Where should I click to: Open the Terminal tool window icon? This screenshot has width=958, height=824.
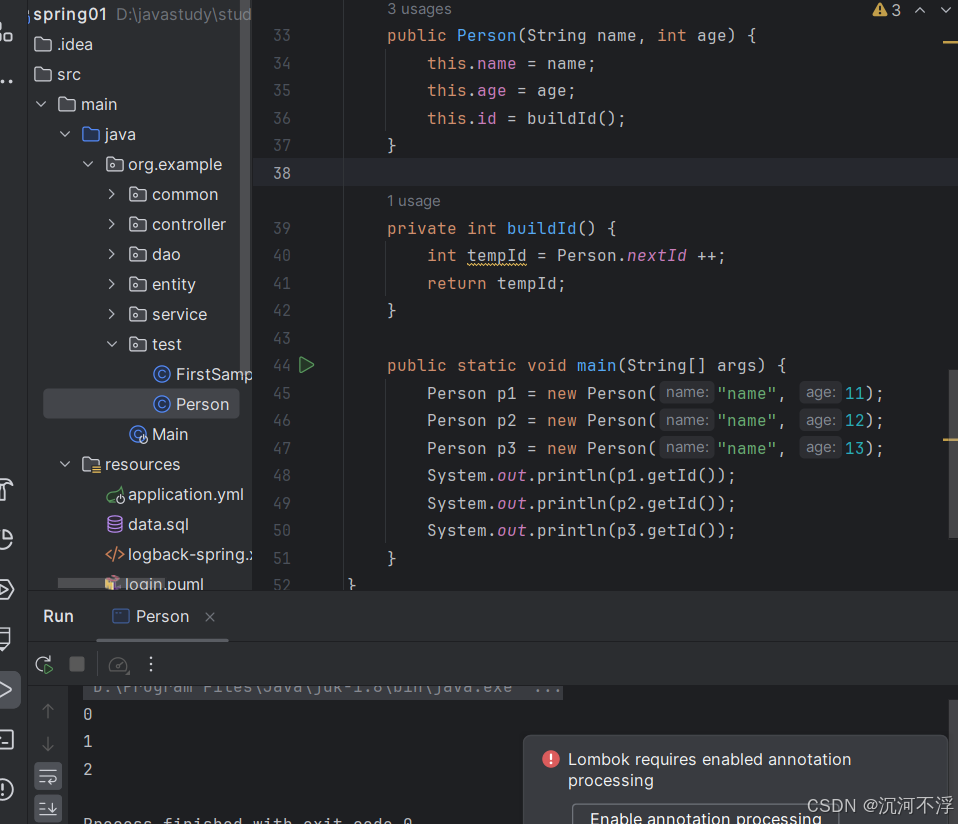tap(6, 739)
